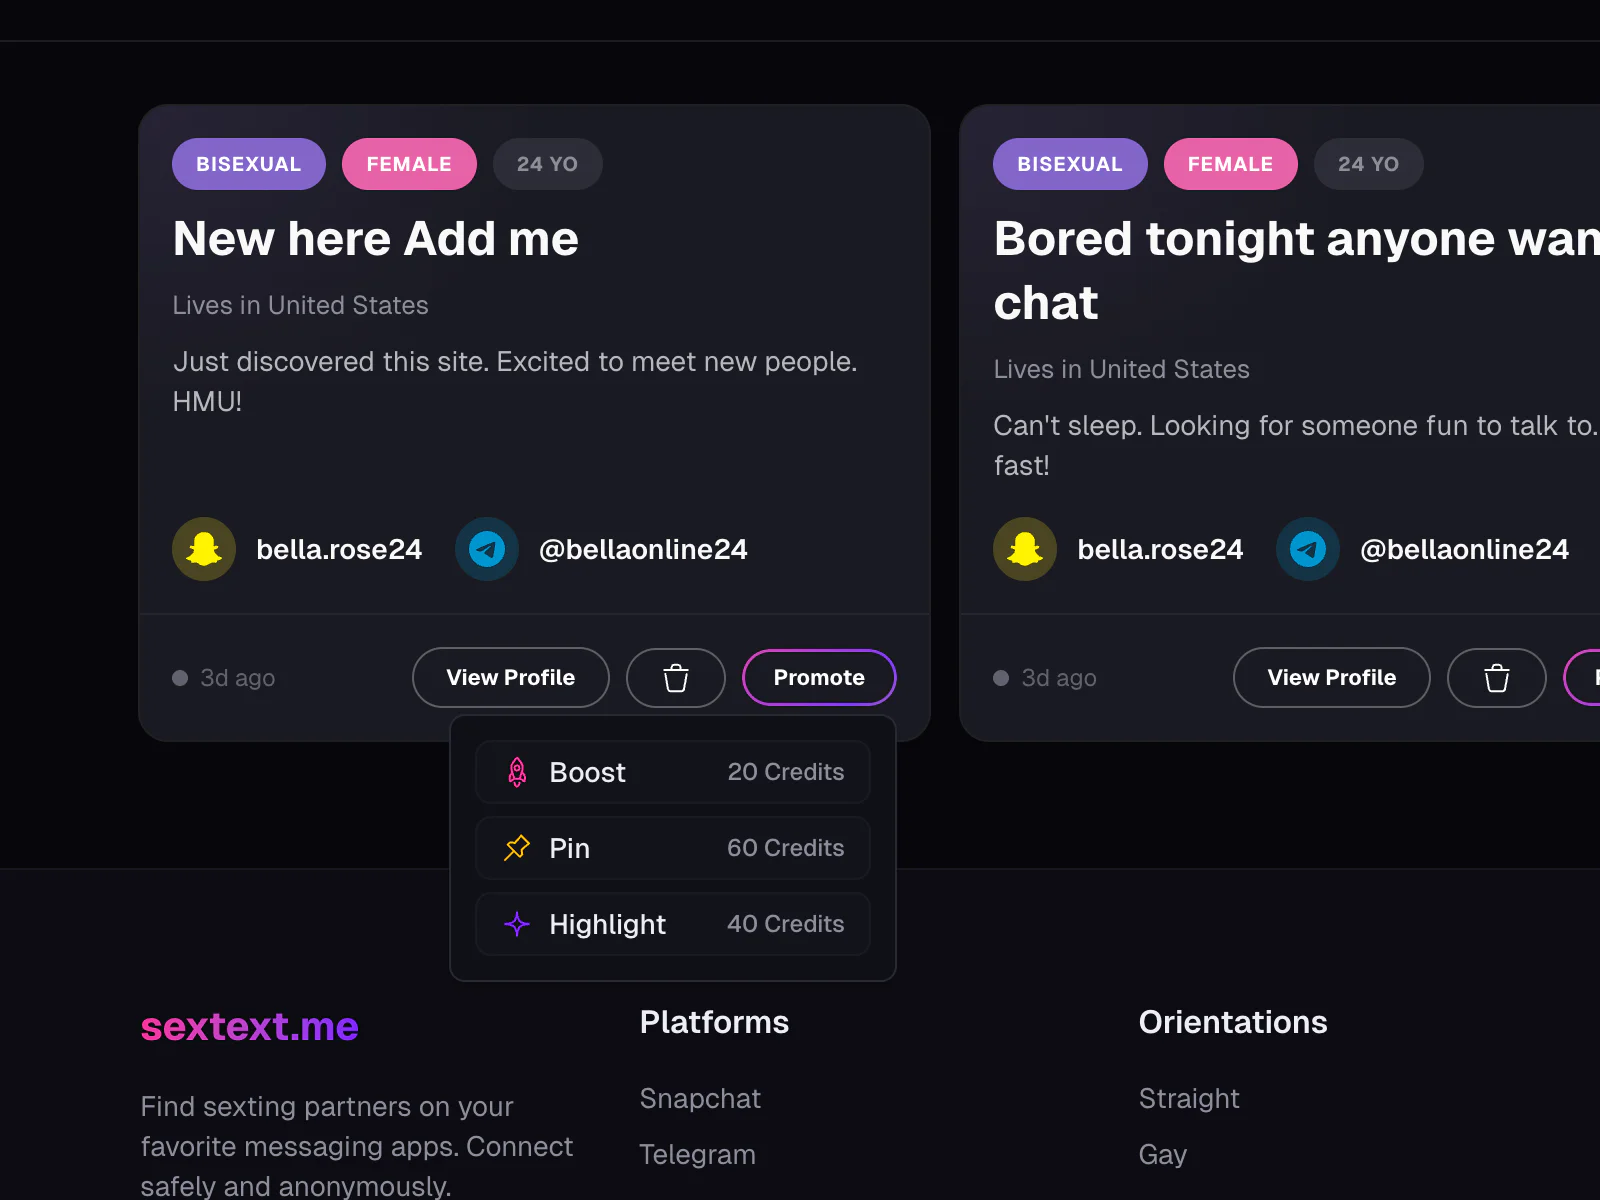Click the Pin pushpin icon

(x=517, y=848)
